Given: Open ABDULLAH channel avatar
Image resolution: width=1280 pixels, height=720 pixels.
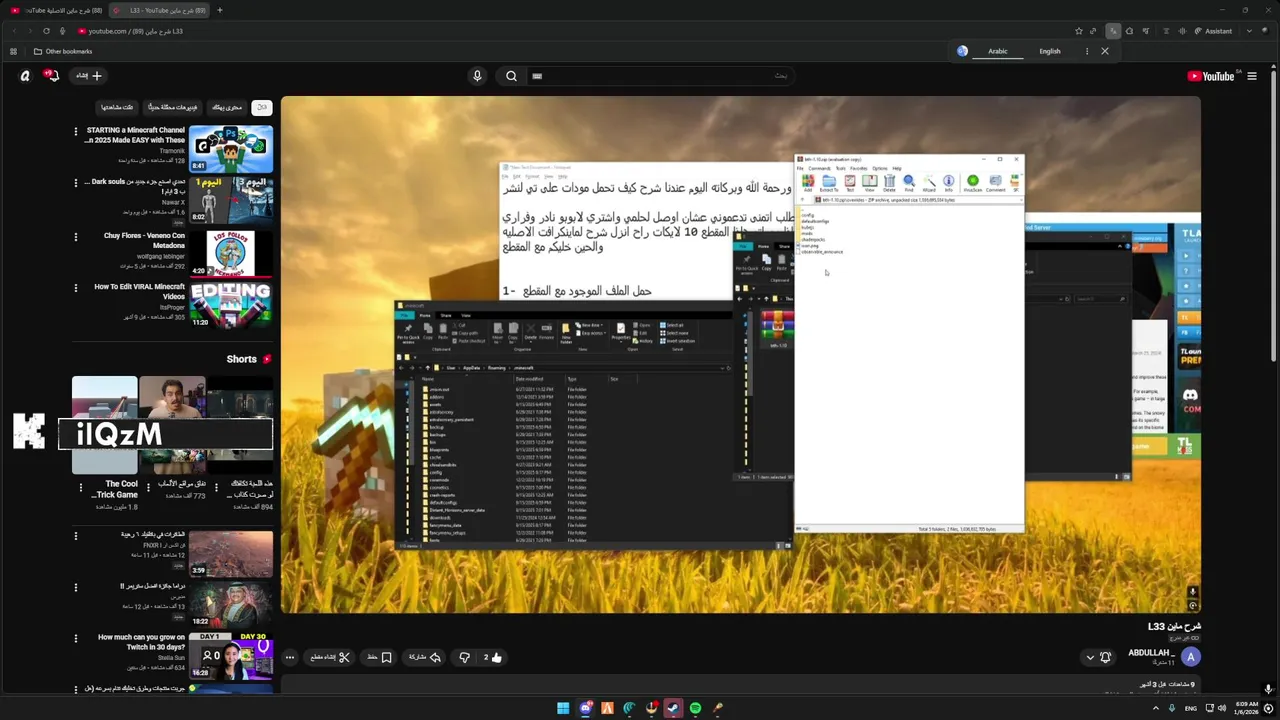Looking at the screenshot, I should 1190,657.
